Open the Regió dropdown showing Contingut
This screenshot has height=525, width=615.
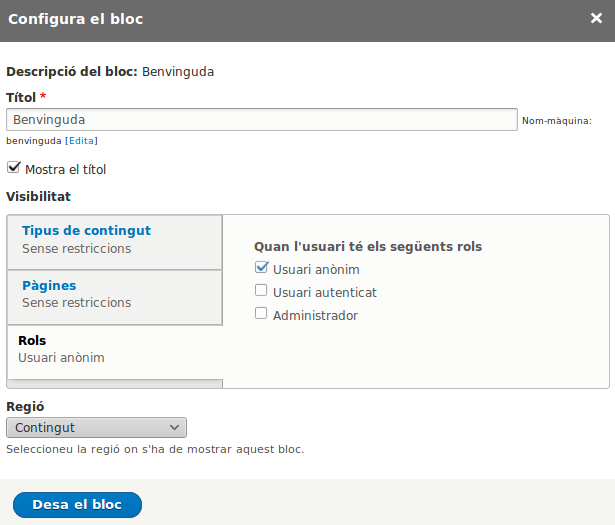[95, 428]
